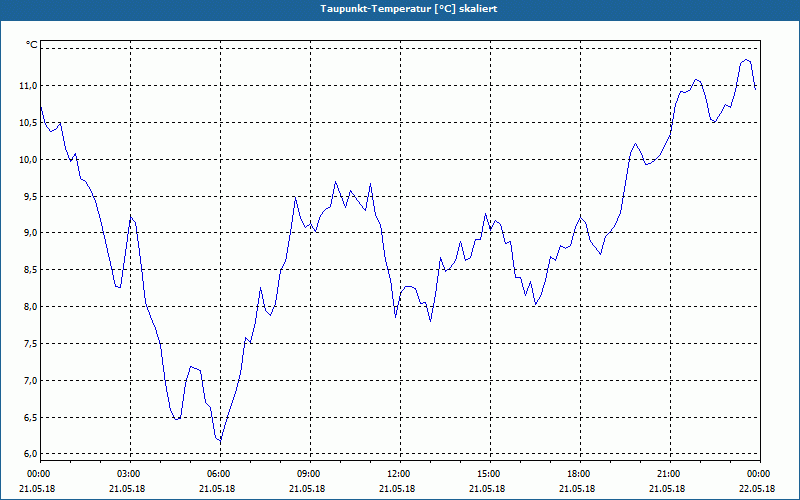Select the 7,0 y-axis value
This screenshot has height=500, width=800.
coord(30,381)
